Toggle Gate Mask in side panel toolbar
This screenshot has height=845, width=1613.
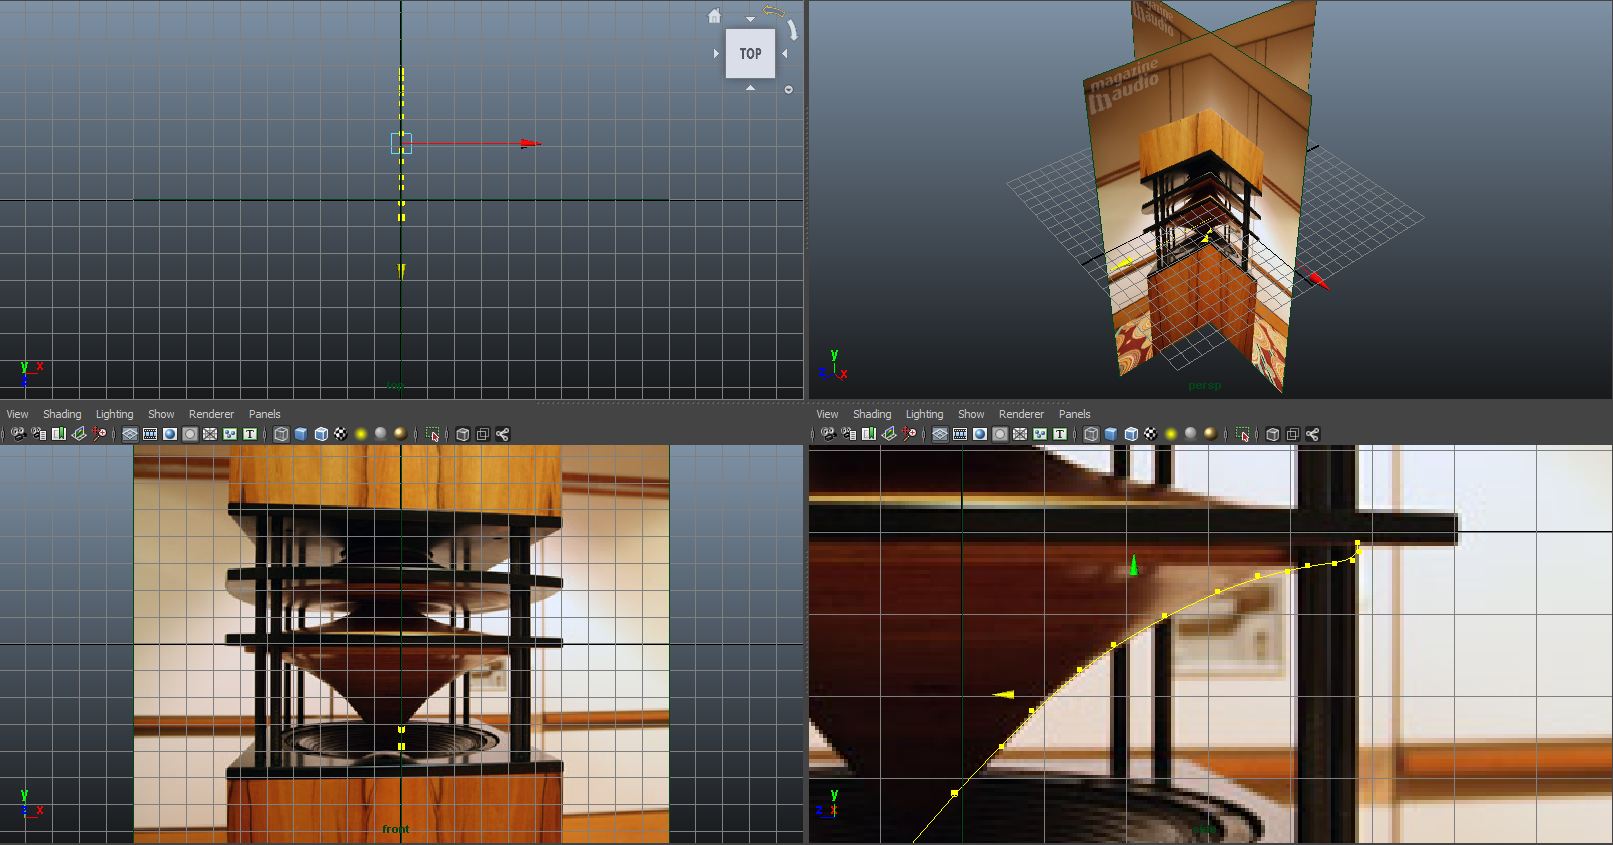(1000, 434)
